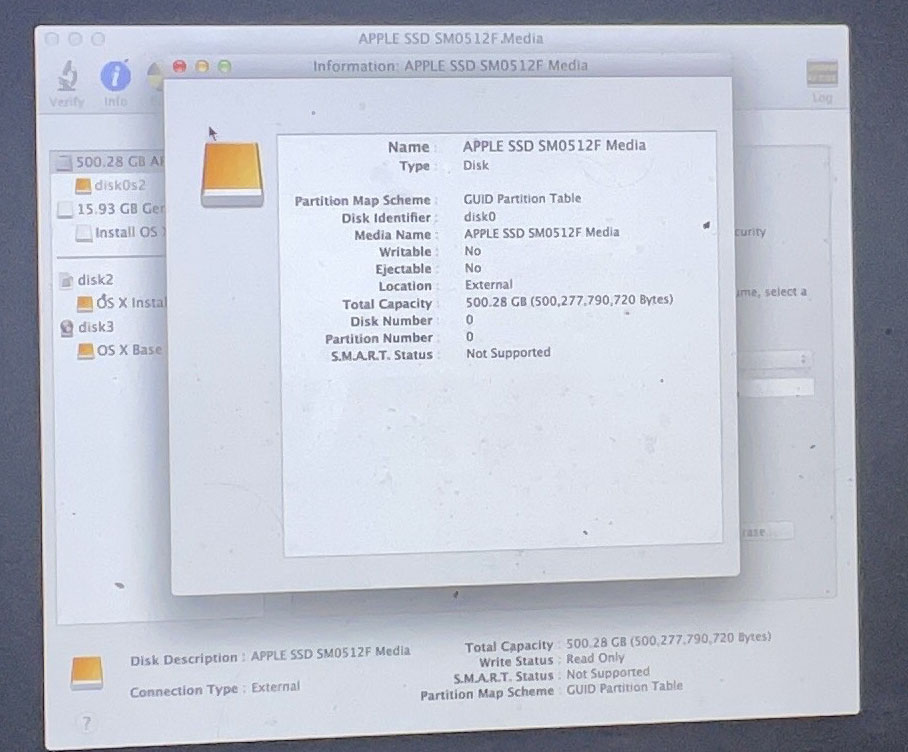Zoom the Information window with green button
This screenshot has width=908, height=752.
click(225, 67)
